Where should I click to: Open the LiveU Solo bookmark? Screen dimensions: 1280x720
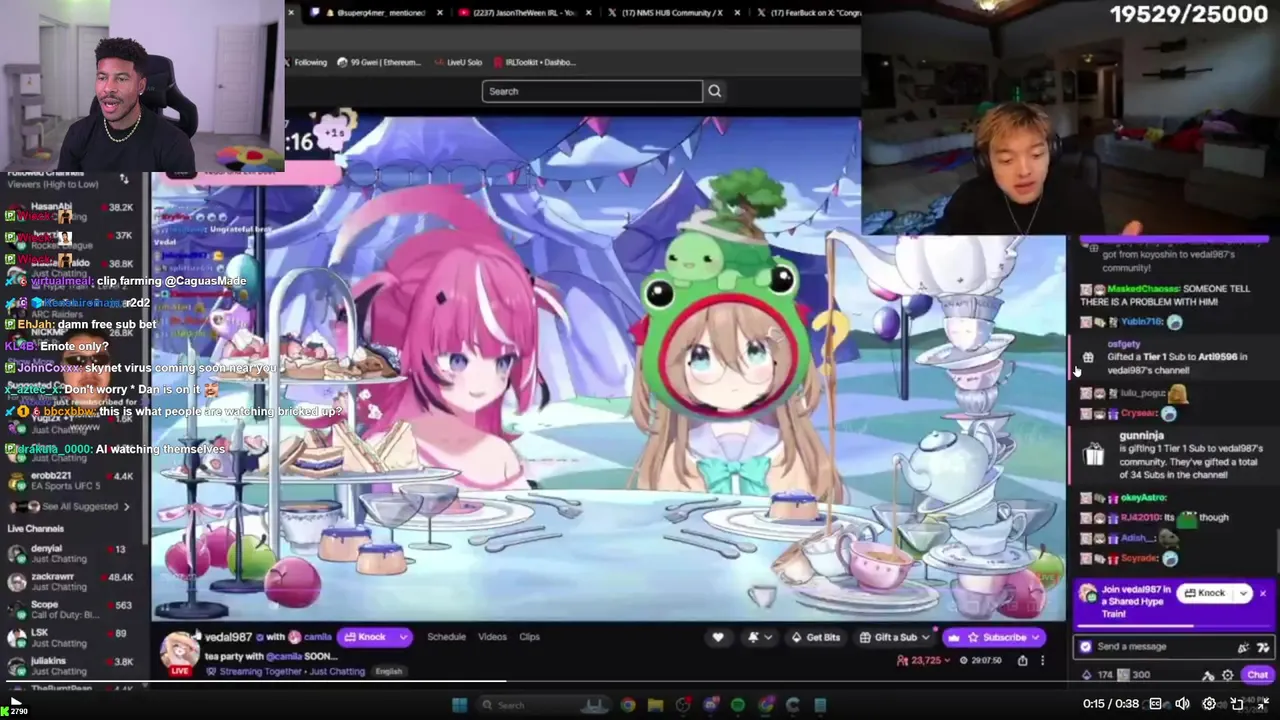[x=458, y=62]
